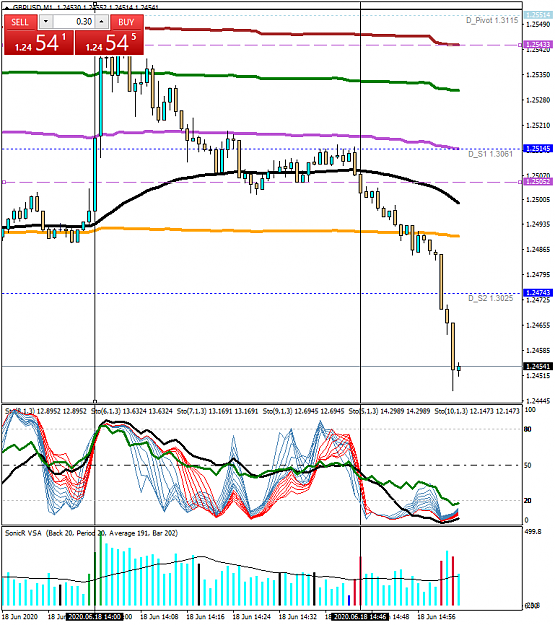Click the stochastic scale value 50
555x625 pixels.
tap(527, 465)
